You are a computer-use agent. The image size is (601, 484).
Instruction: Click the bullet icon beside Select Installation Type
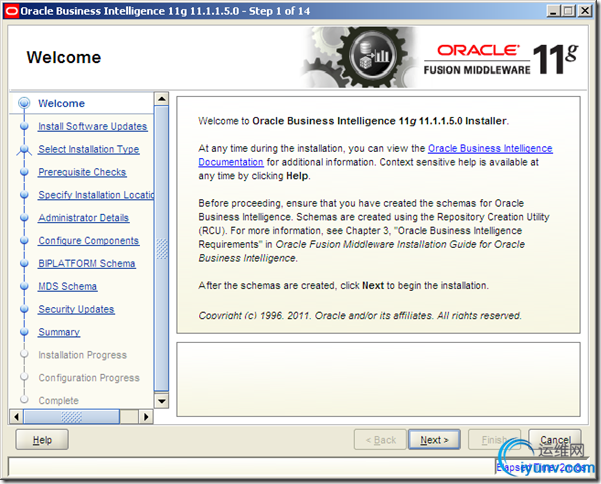pos(24,149)
